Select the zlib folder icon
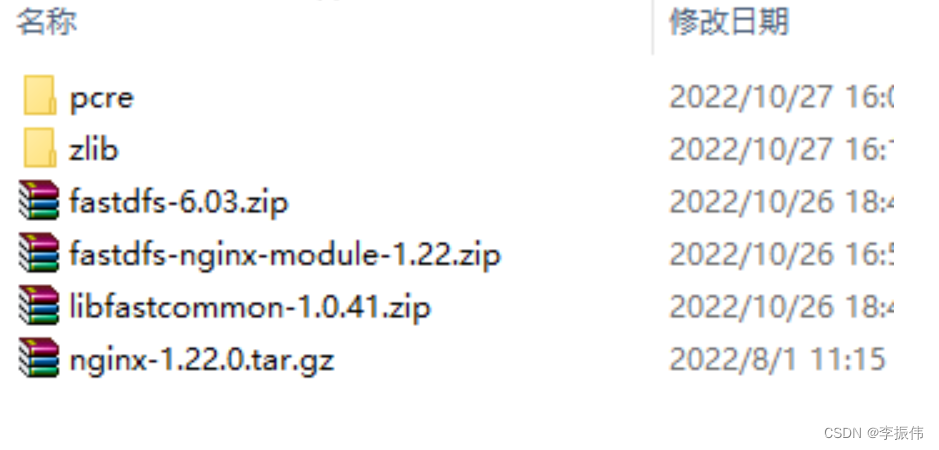The image size is (939, 450). tap(40, 147)
